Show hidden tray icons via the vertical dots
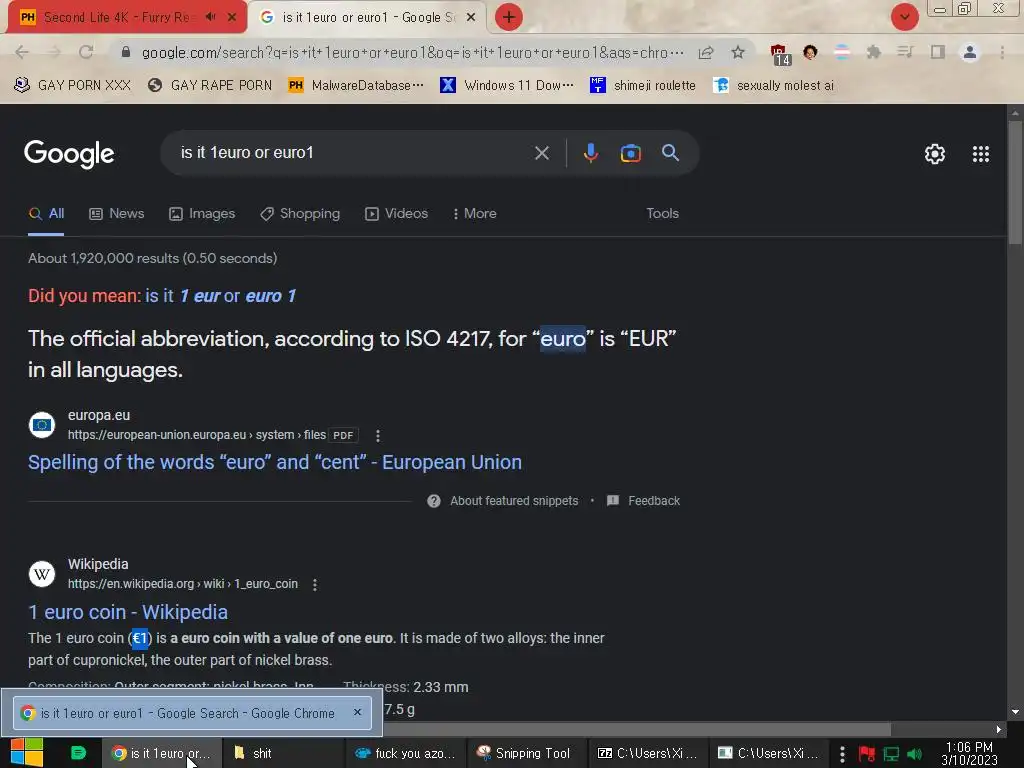The image size is (1024, 768). tap(842, 754)
